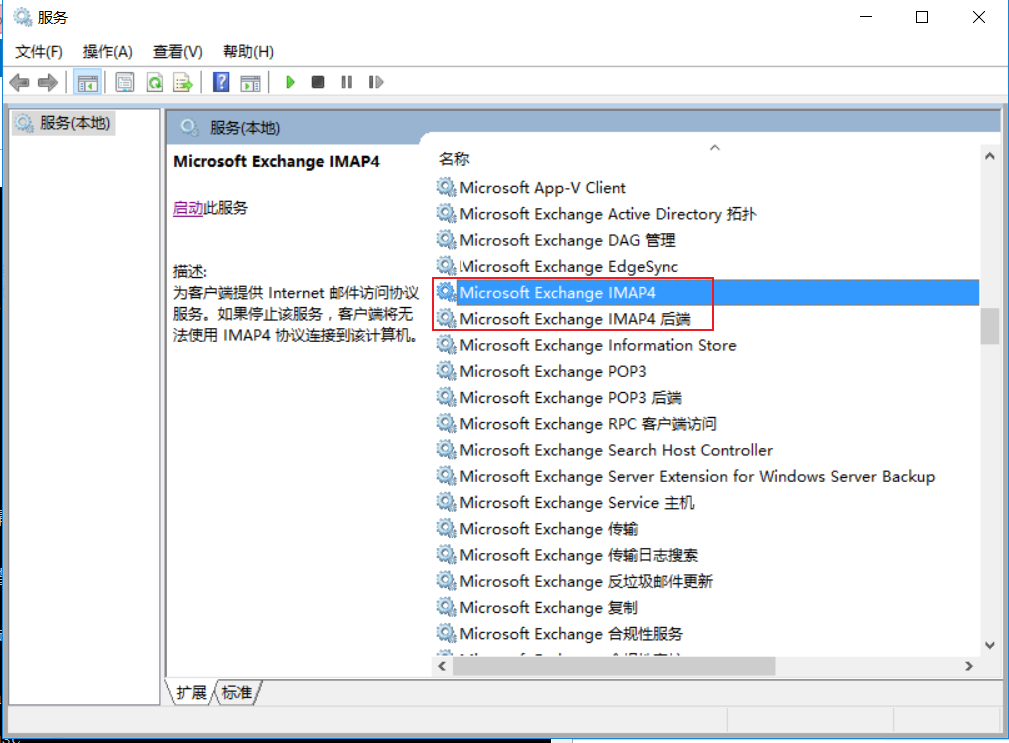The height and width of the screenshot is (743, 1009).
Task: Open the 文件(F) menu
Action: pyautogui.click(x=39, y=51)
